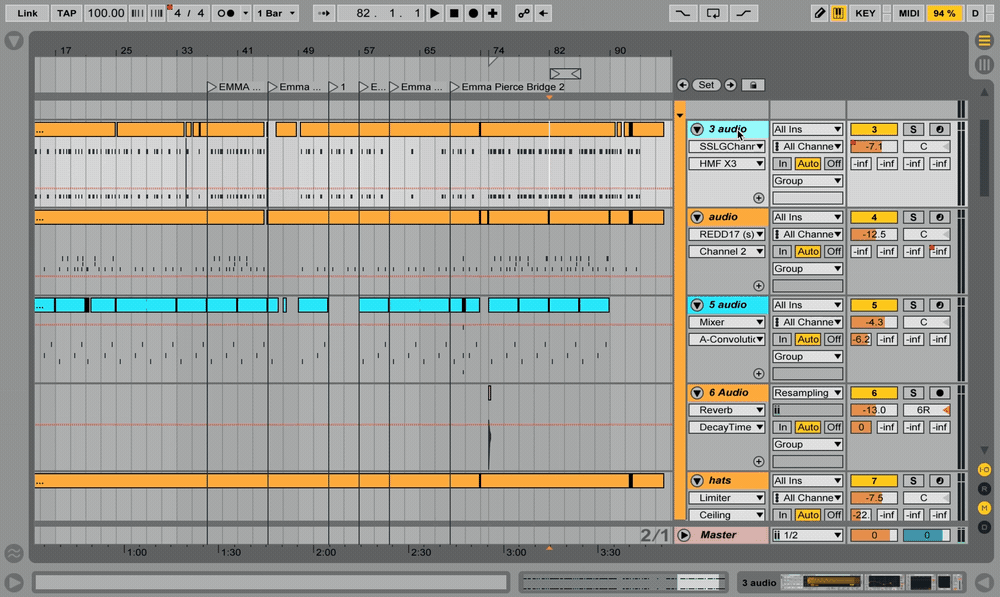
Task: Collapse the 5 audio track with its triangle
Action: click(696, 304)
